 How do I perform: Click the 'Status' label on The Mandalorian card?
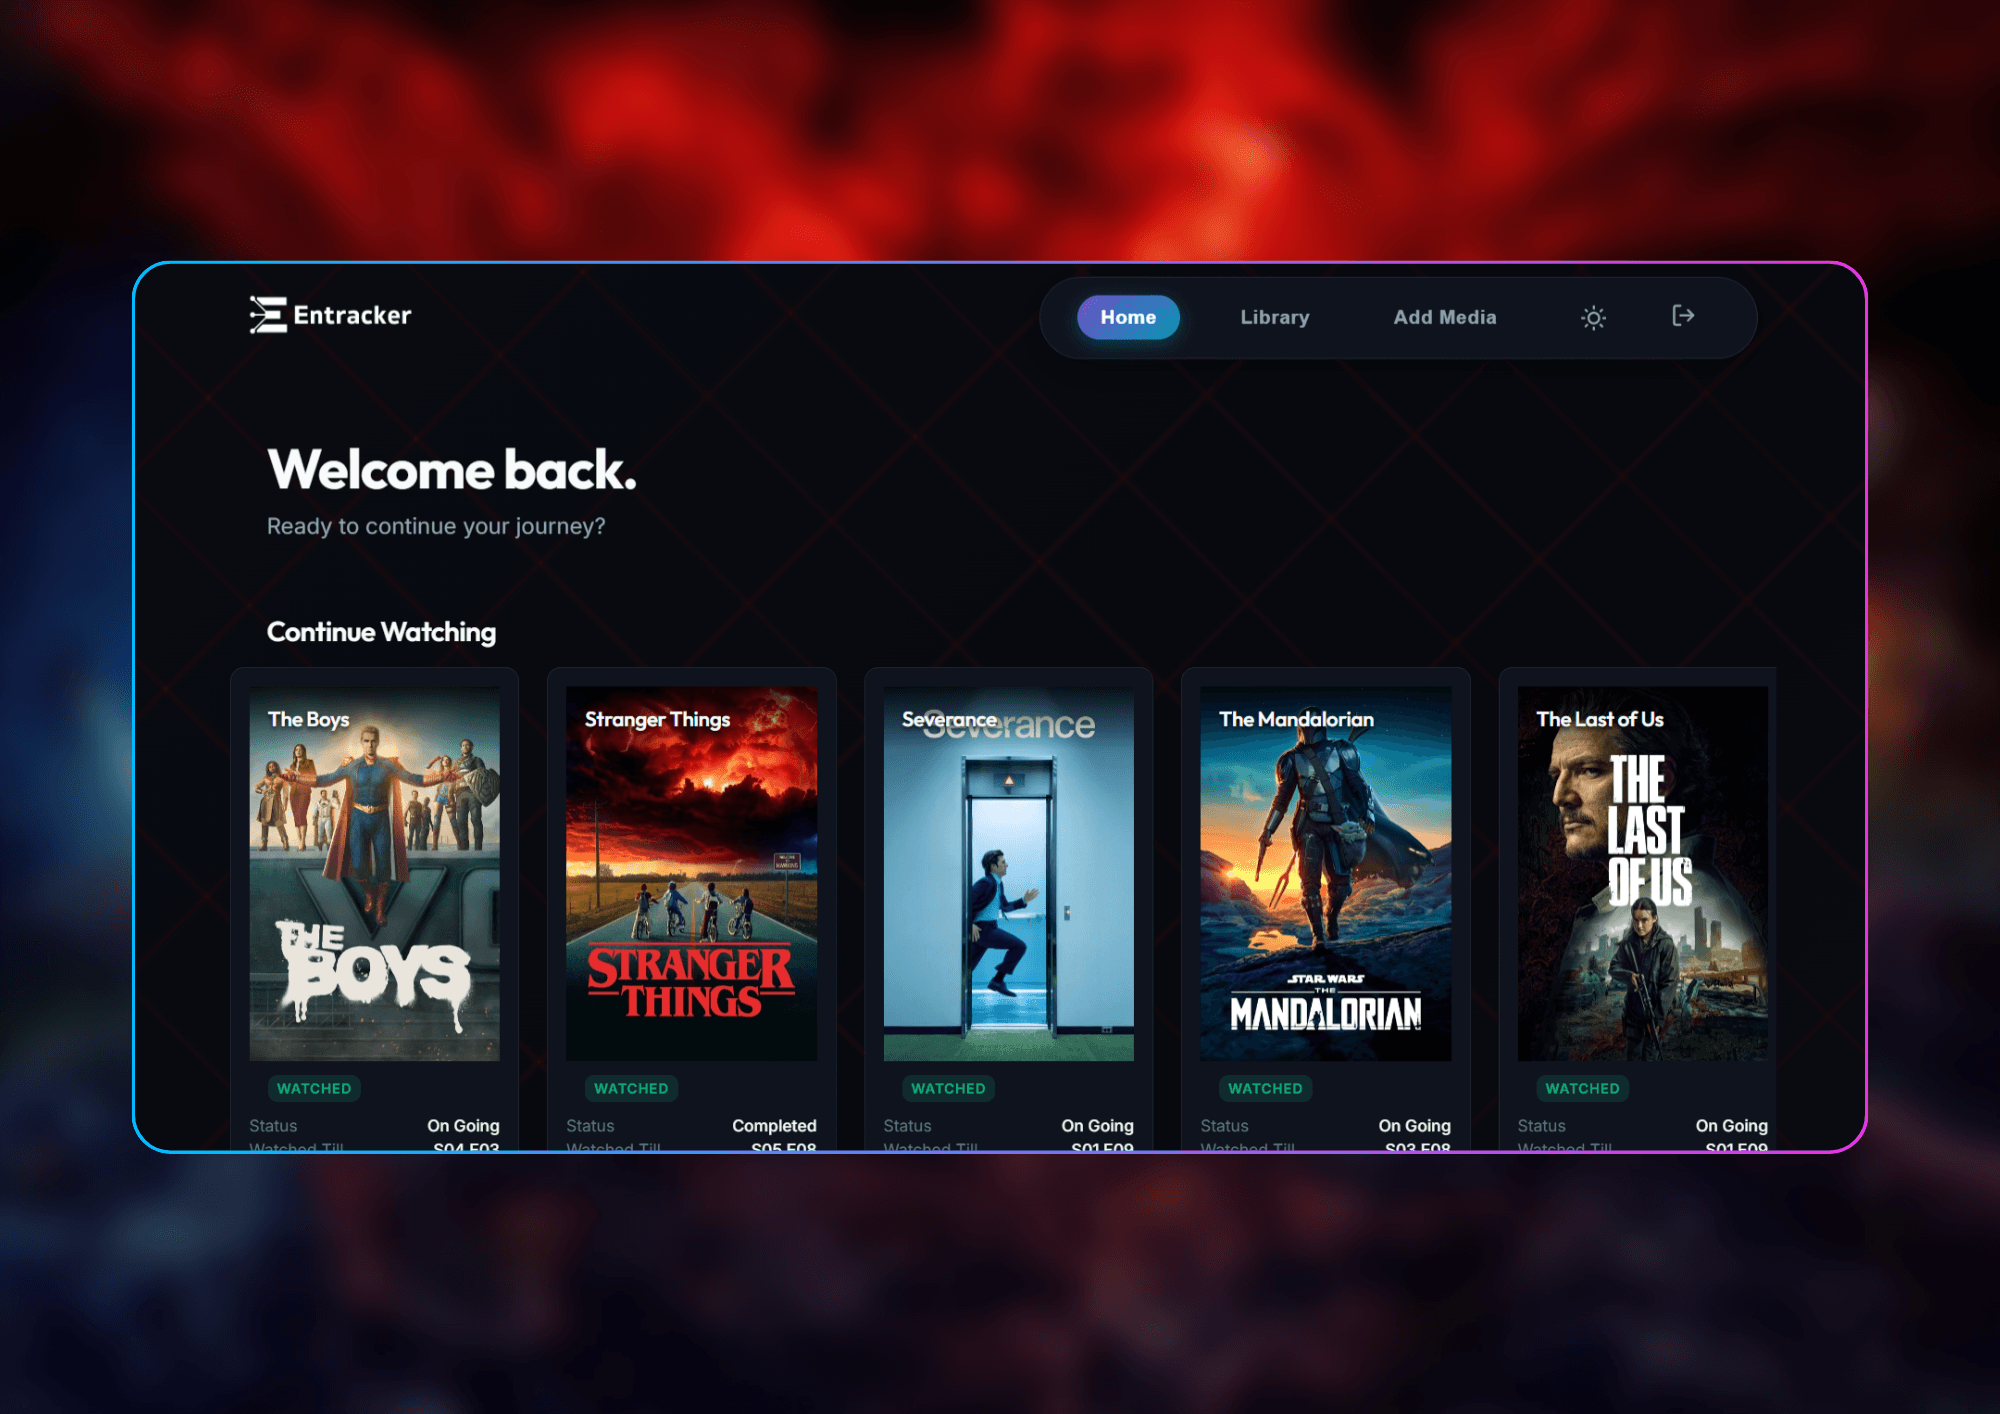(1224, 1126)
